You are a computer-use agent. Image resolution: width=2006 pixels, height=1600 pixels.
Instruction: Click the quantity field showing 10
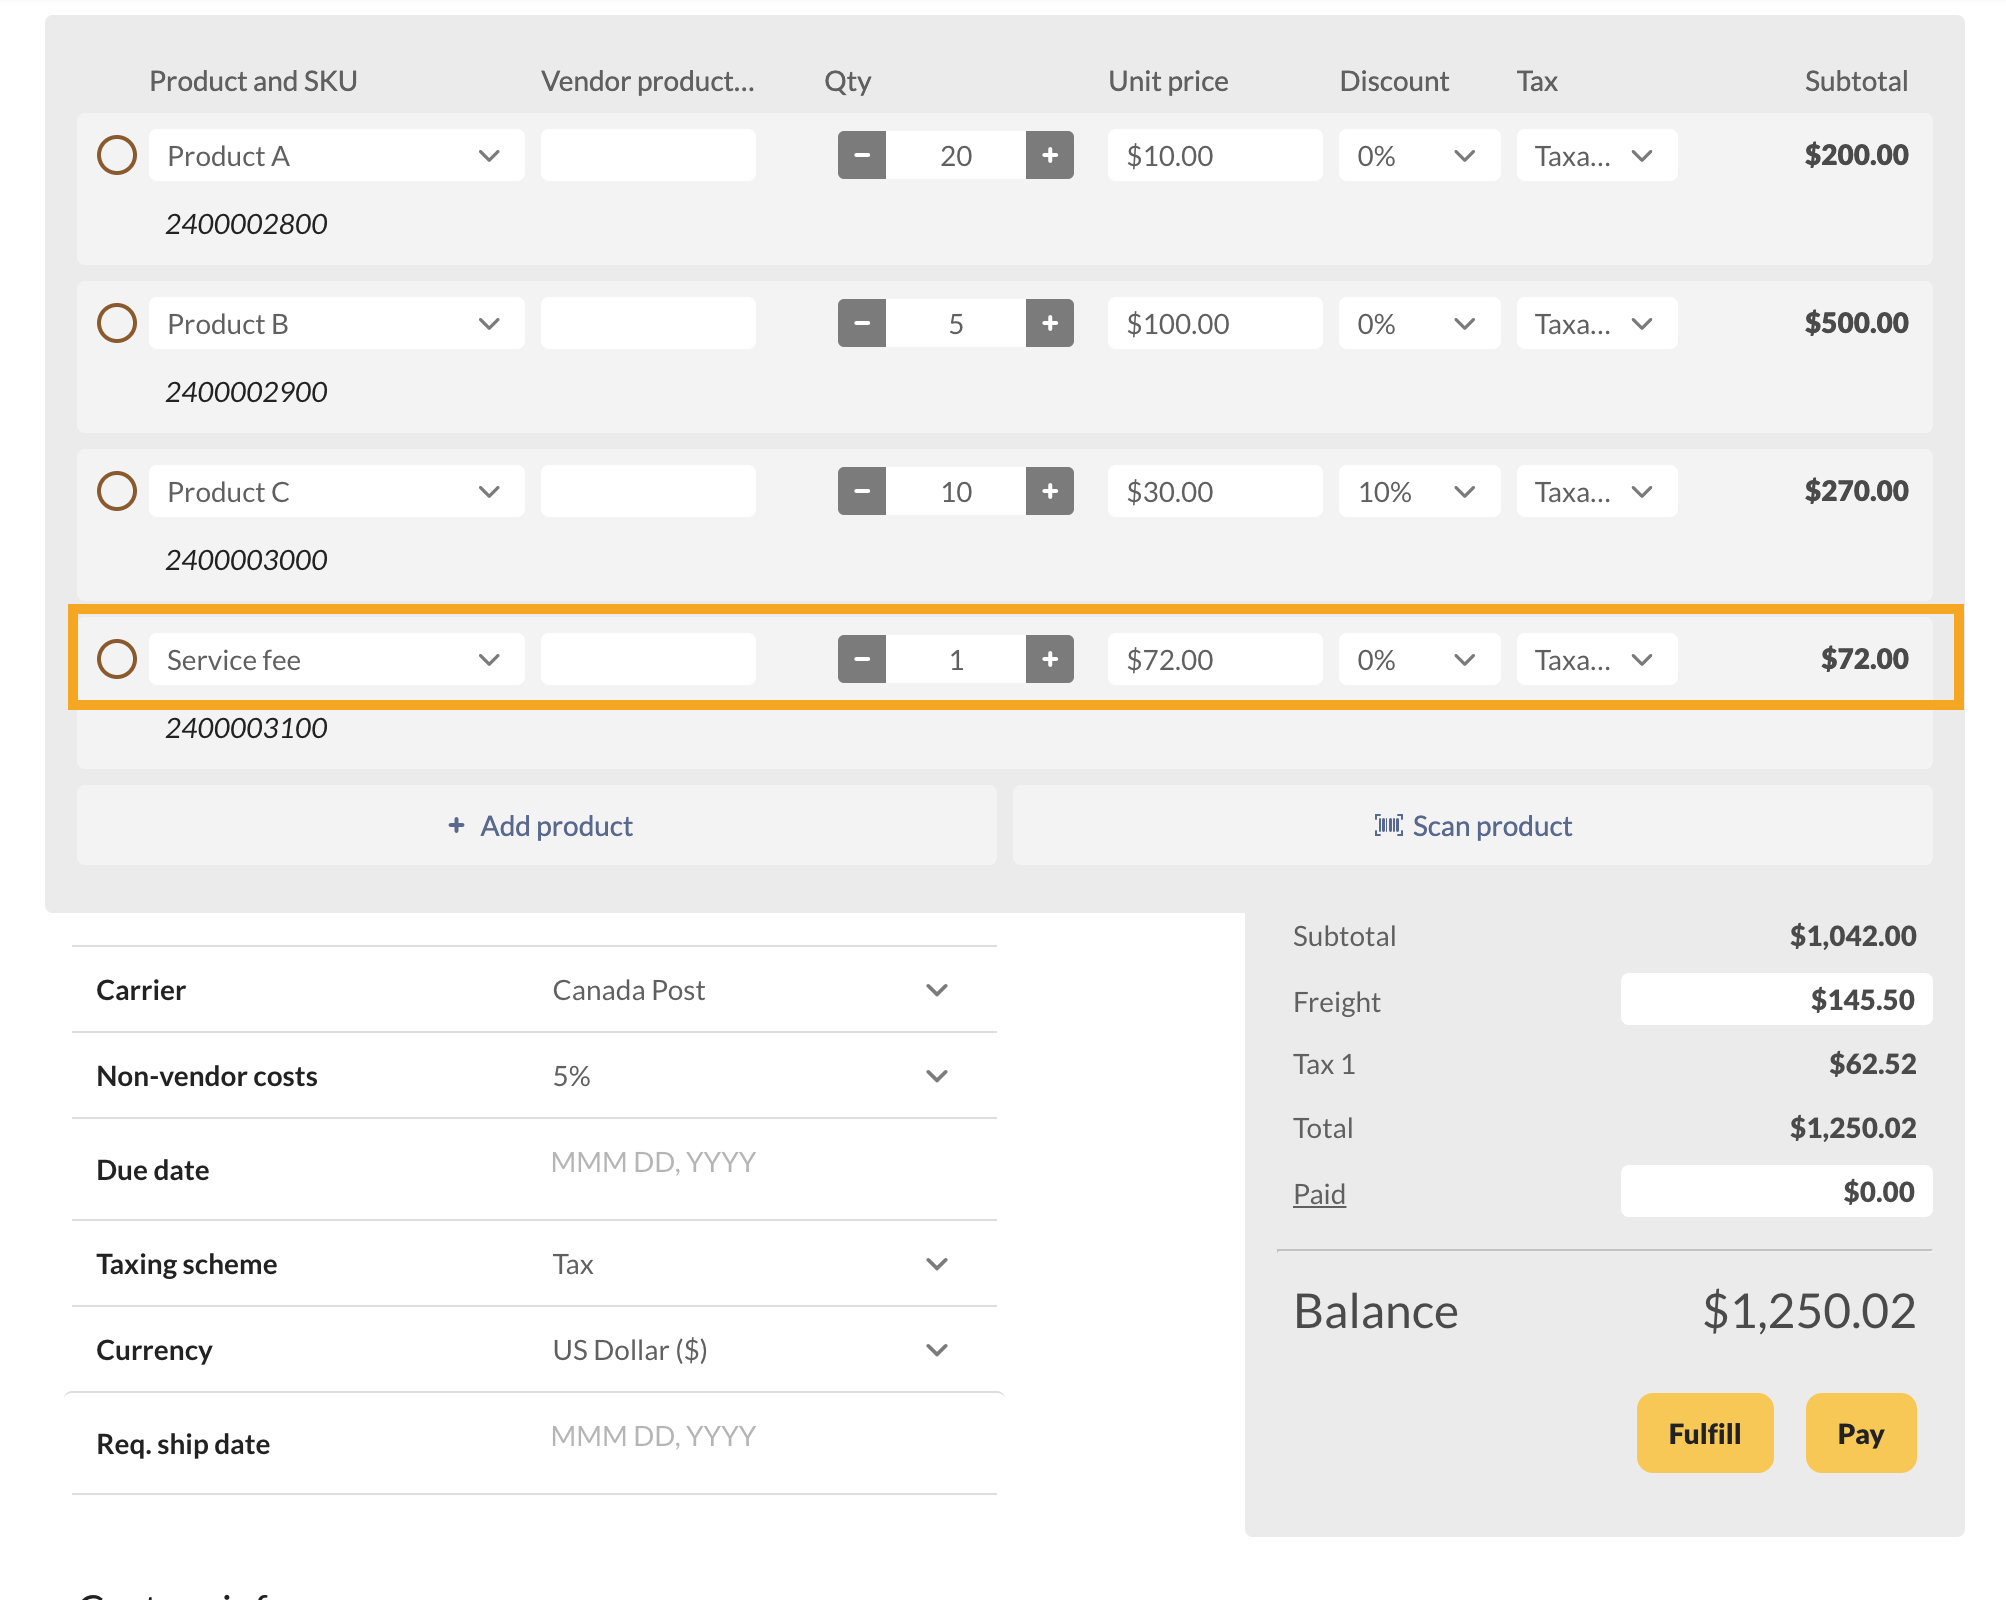(956, 491)
